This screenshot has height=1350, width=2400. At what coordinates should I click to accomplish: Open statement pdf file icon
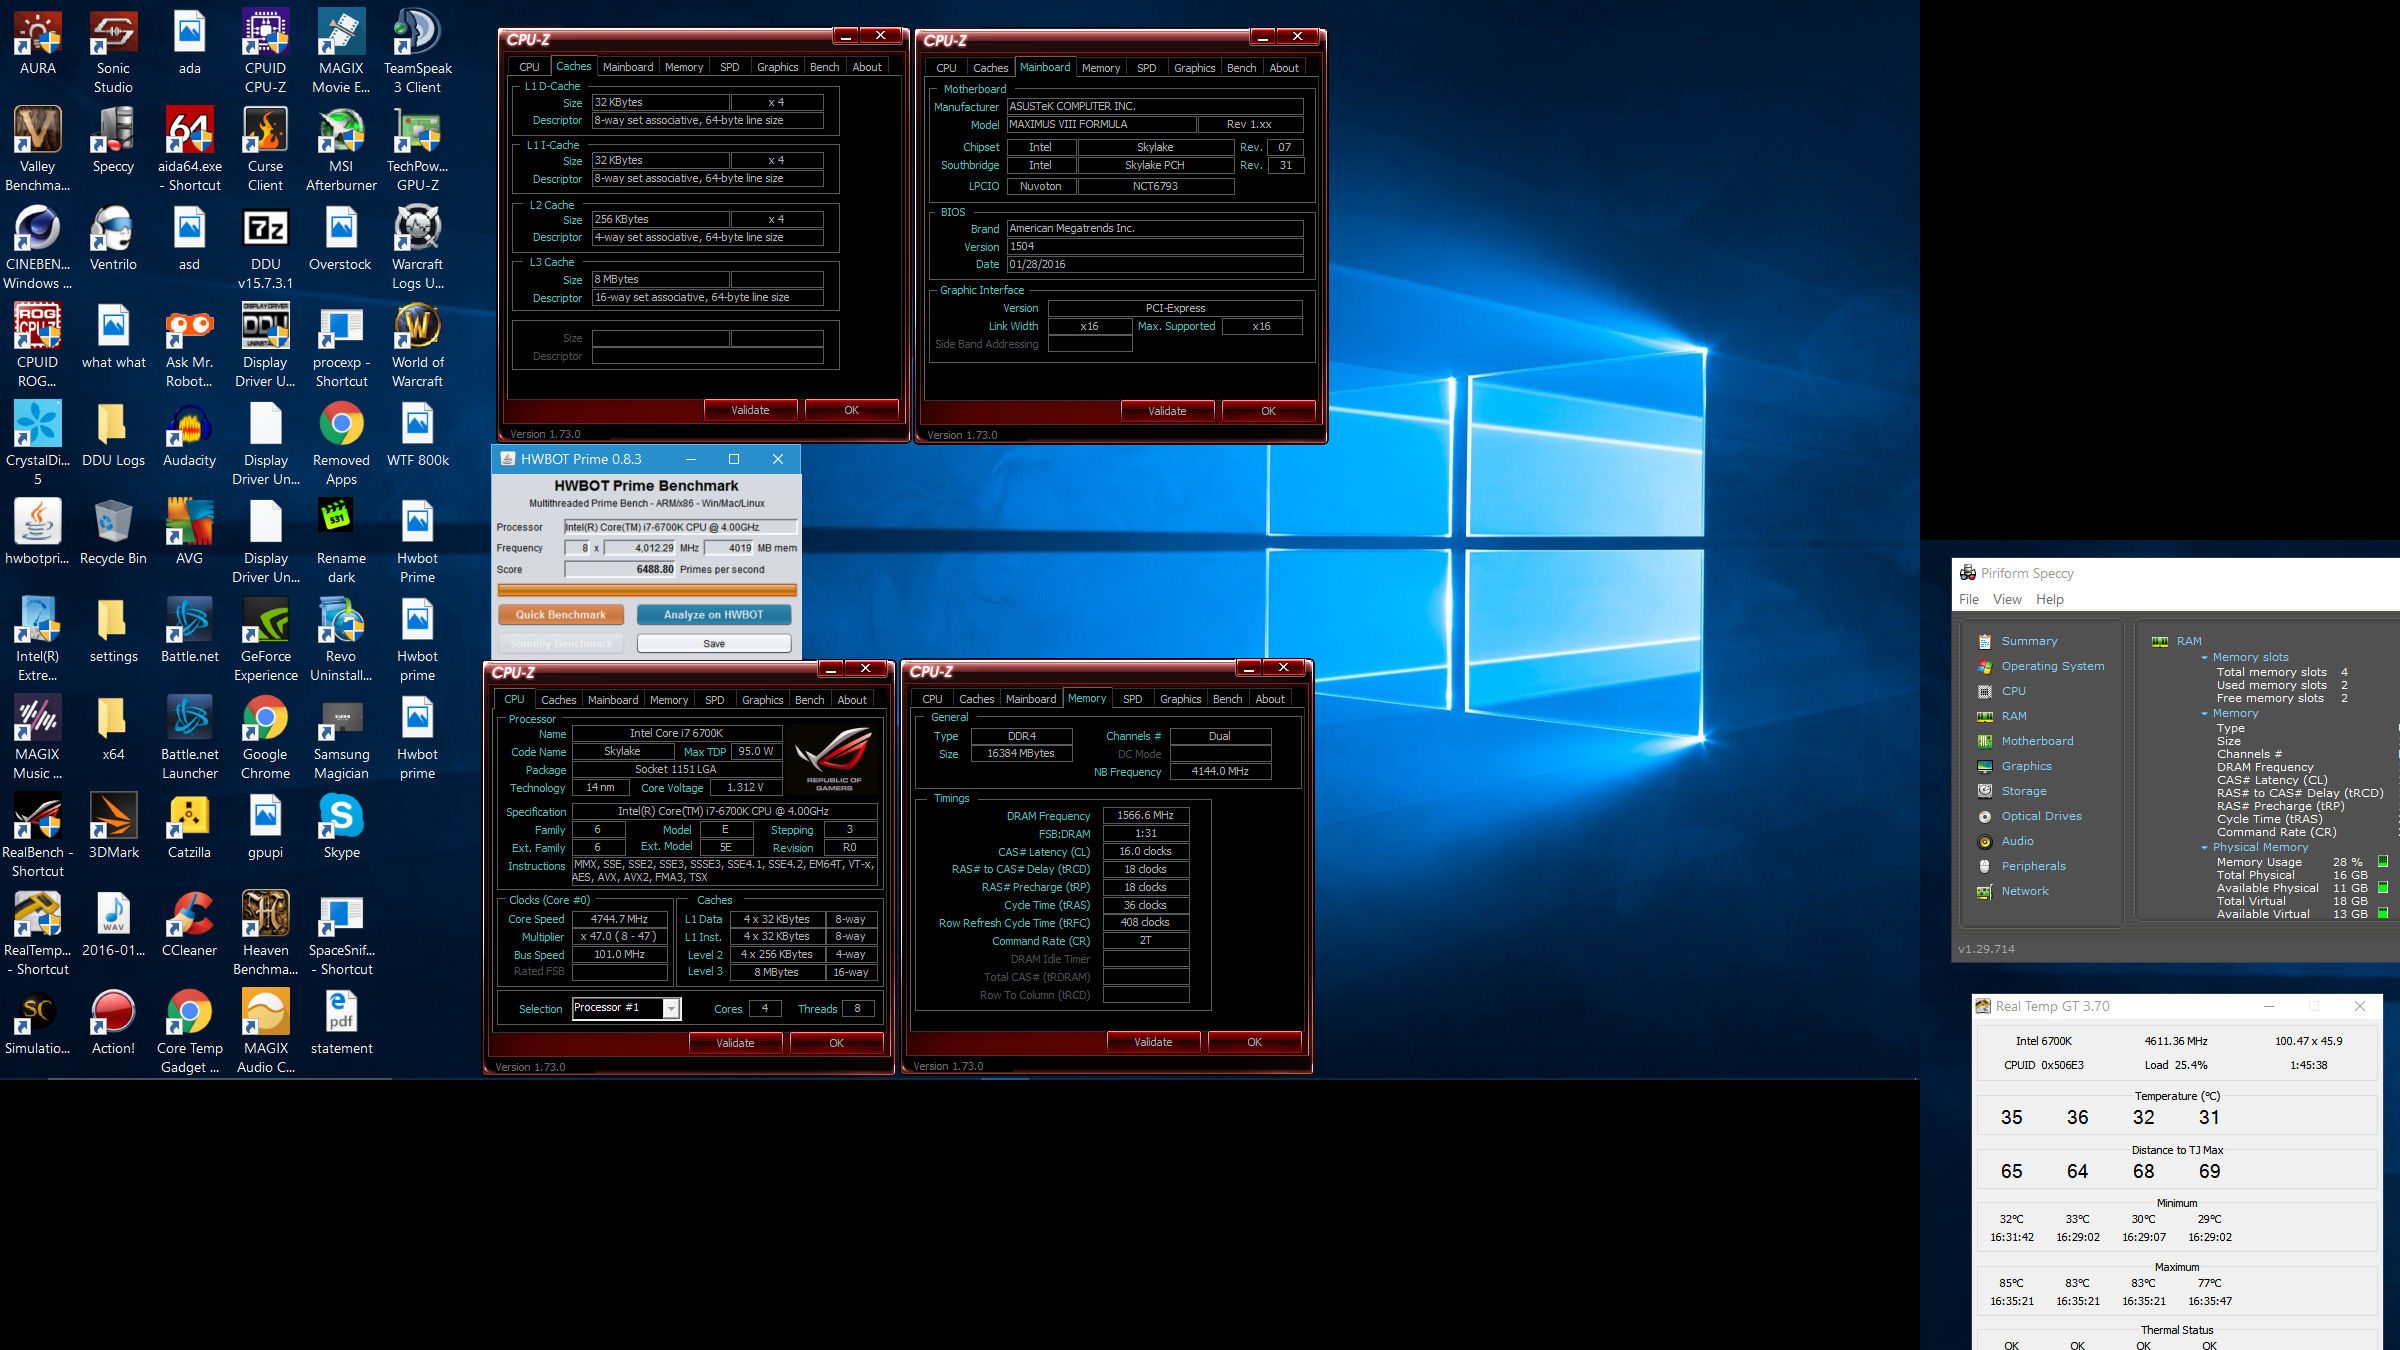point(341,1022)
